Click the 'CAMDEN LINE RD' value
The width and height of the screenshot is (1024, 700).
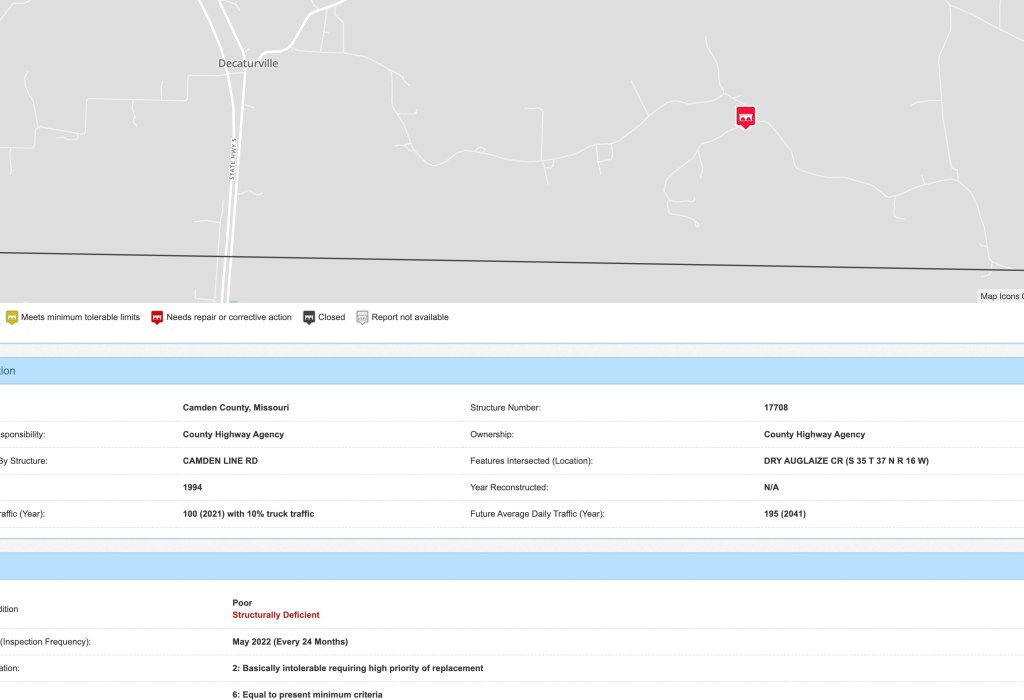[x=221, y=461]
